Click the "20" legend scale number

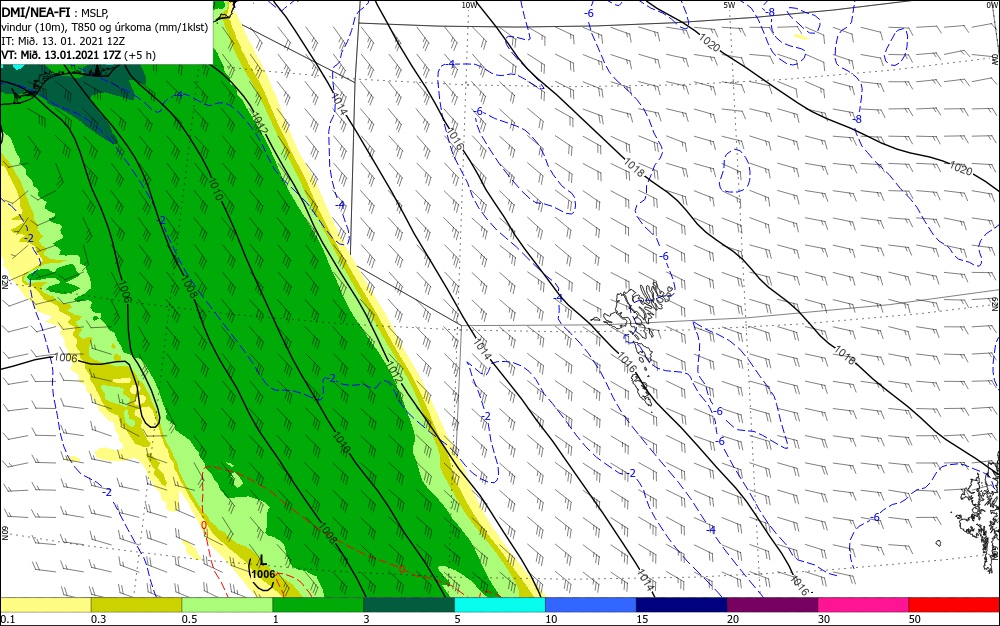[x=733, y=619]
